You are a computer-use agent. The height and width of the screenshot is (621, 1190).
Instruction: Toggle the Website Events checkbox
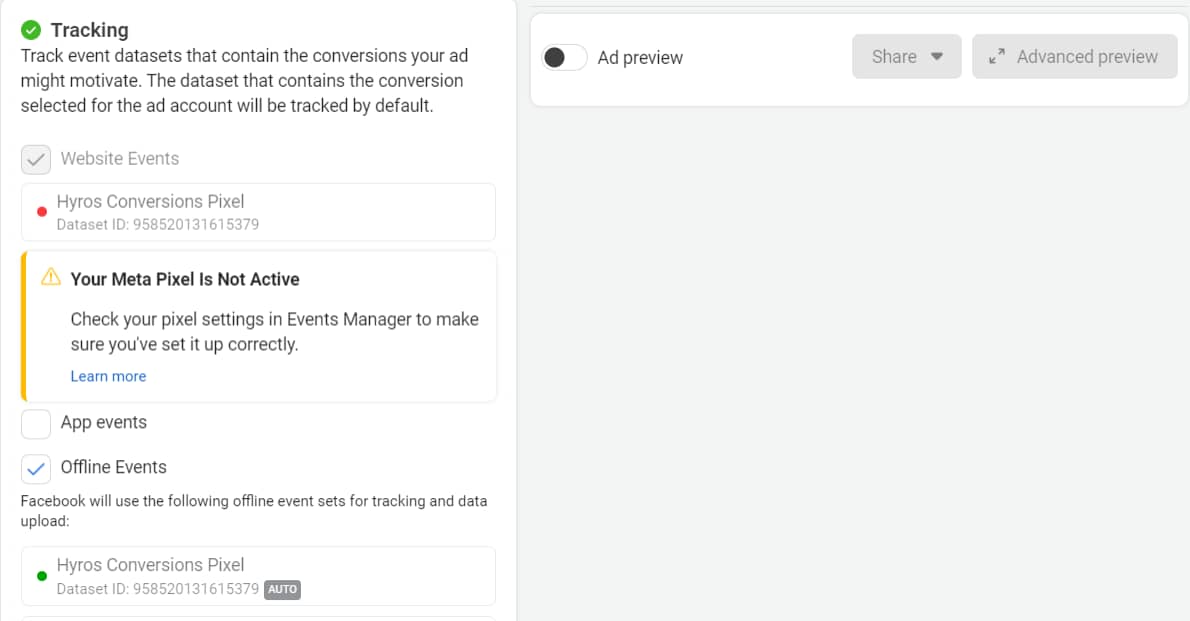tap(36, 159)
